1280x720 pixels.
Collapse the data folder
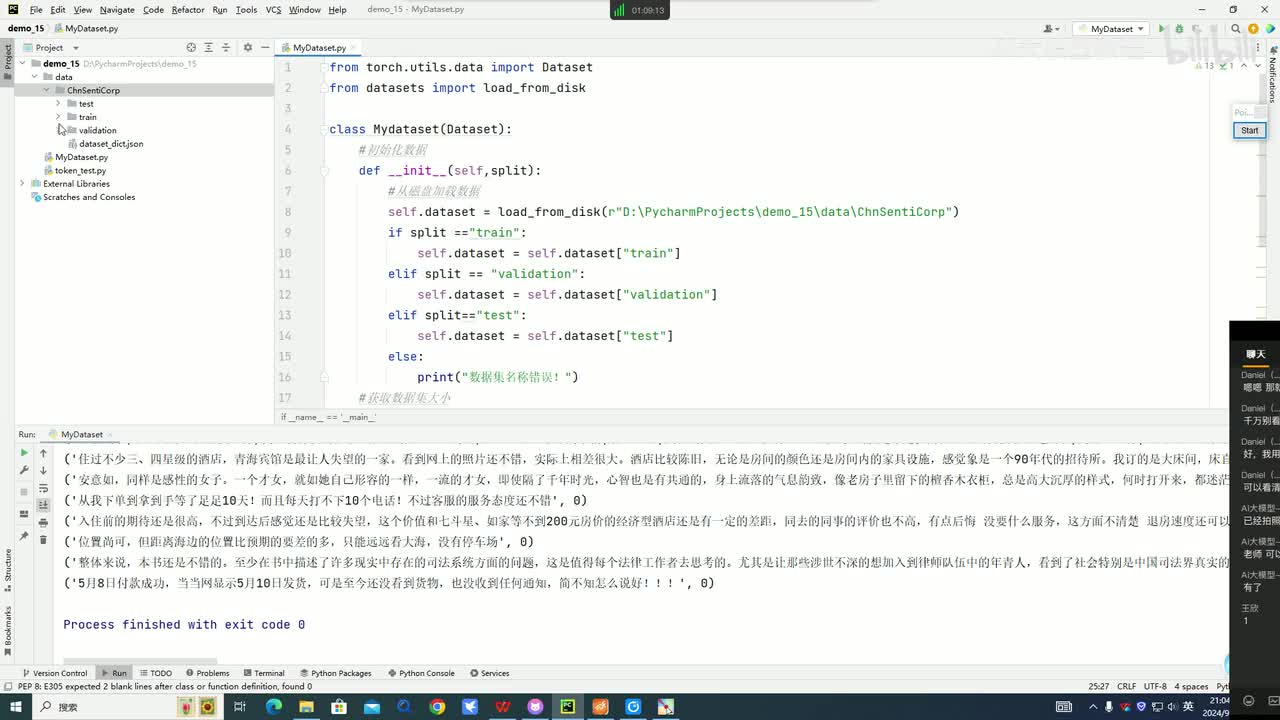pos(34,77)
